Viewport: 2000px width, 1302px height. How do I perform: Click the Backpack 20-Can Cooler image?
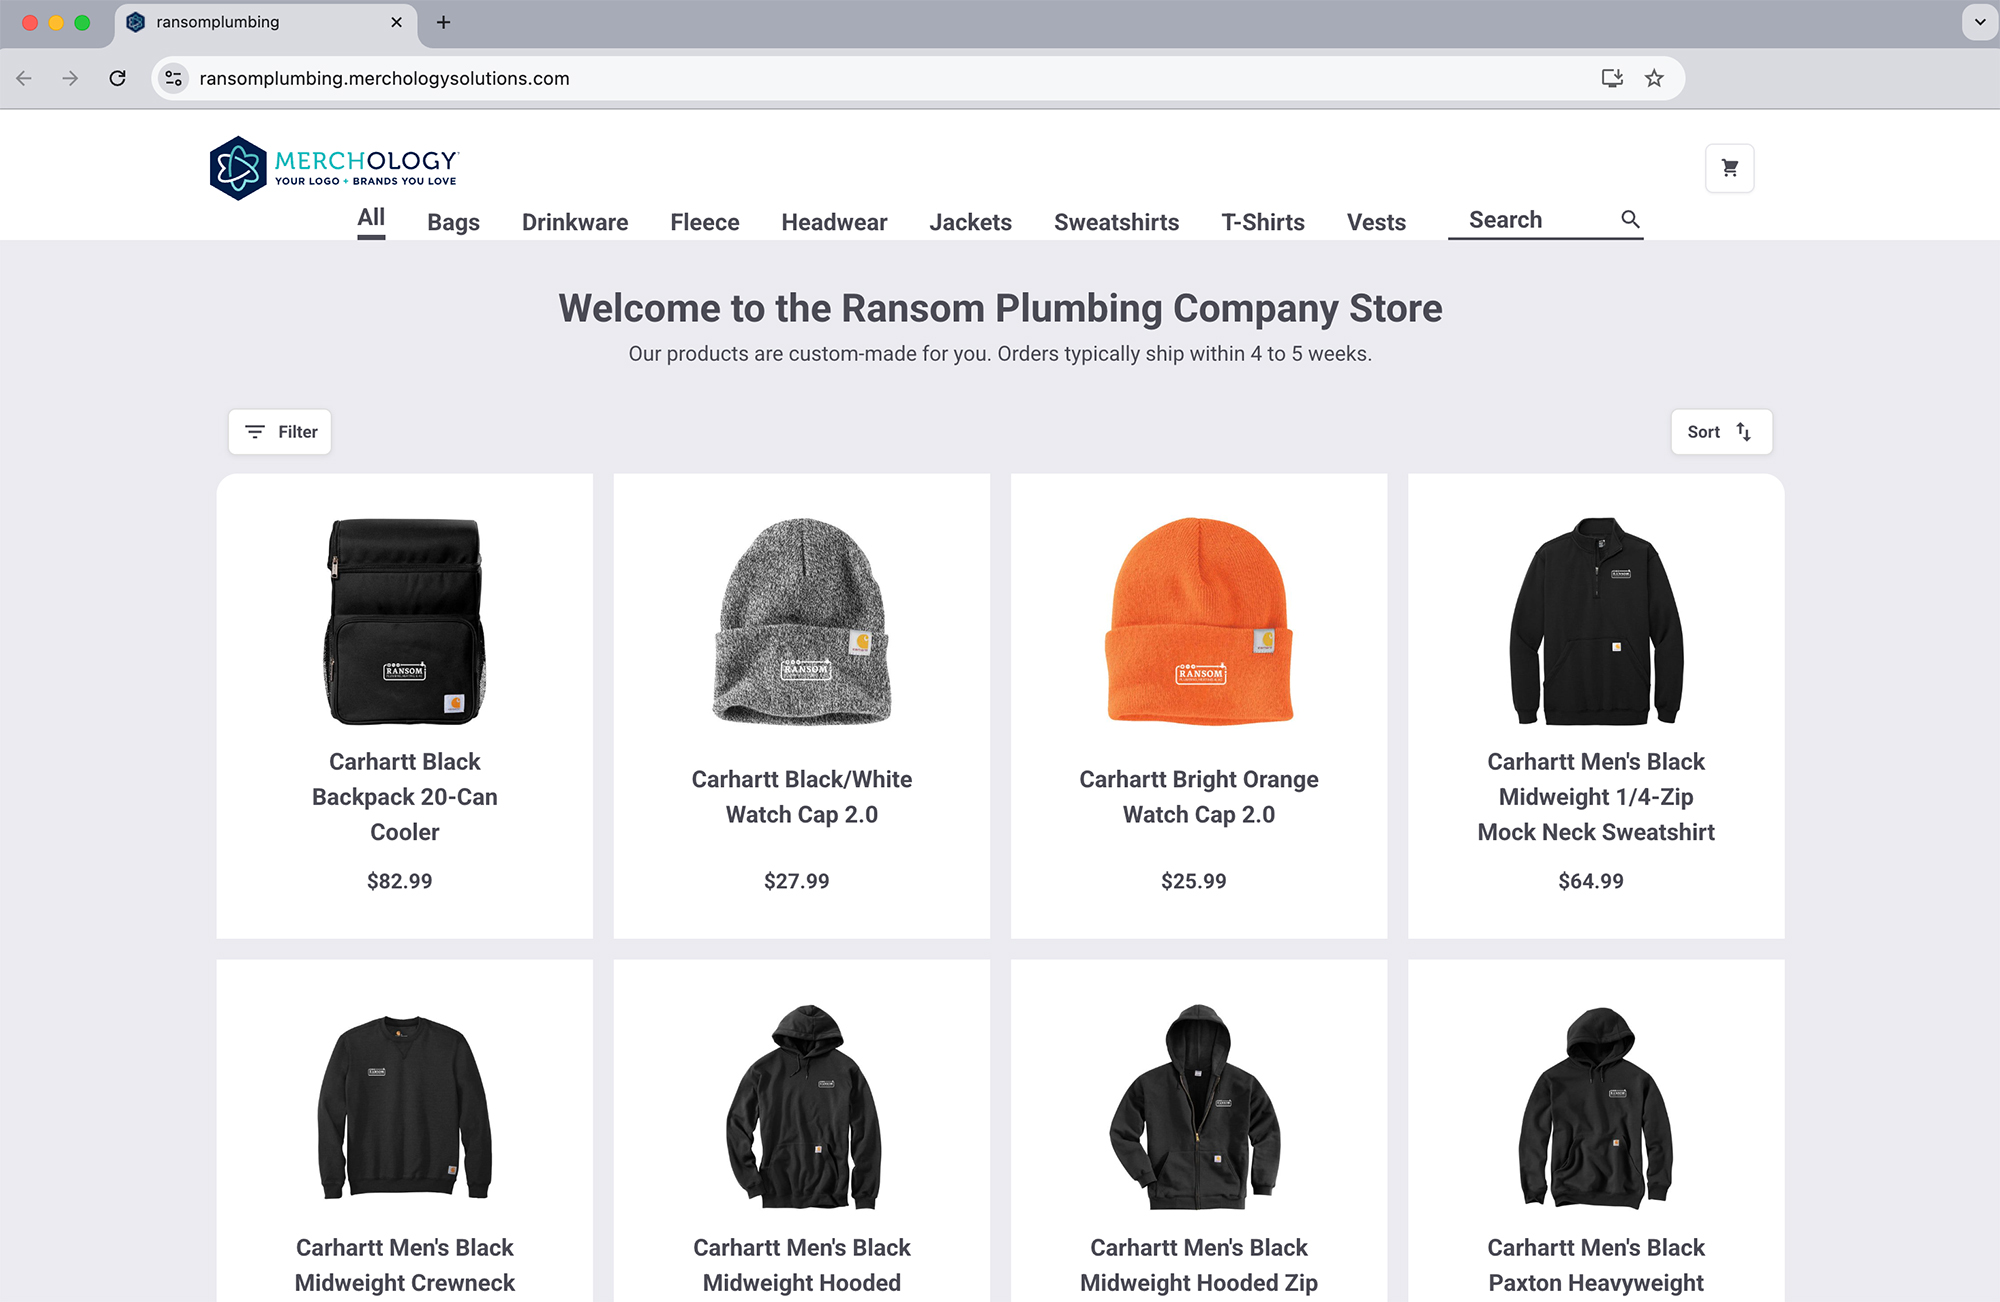tap(405, 621)
